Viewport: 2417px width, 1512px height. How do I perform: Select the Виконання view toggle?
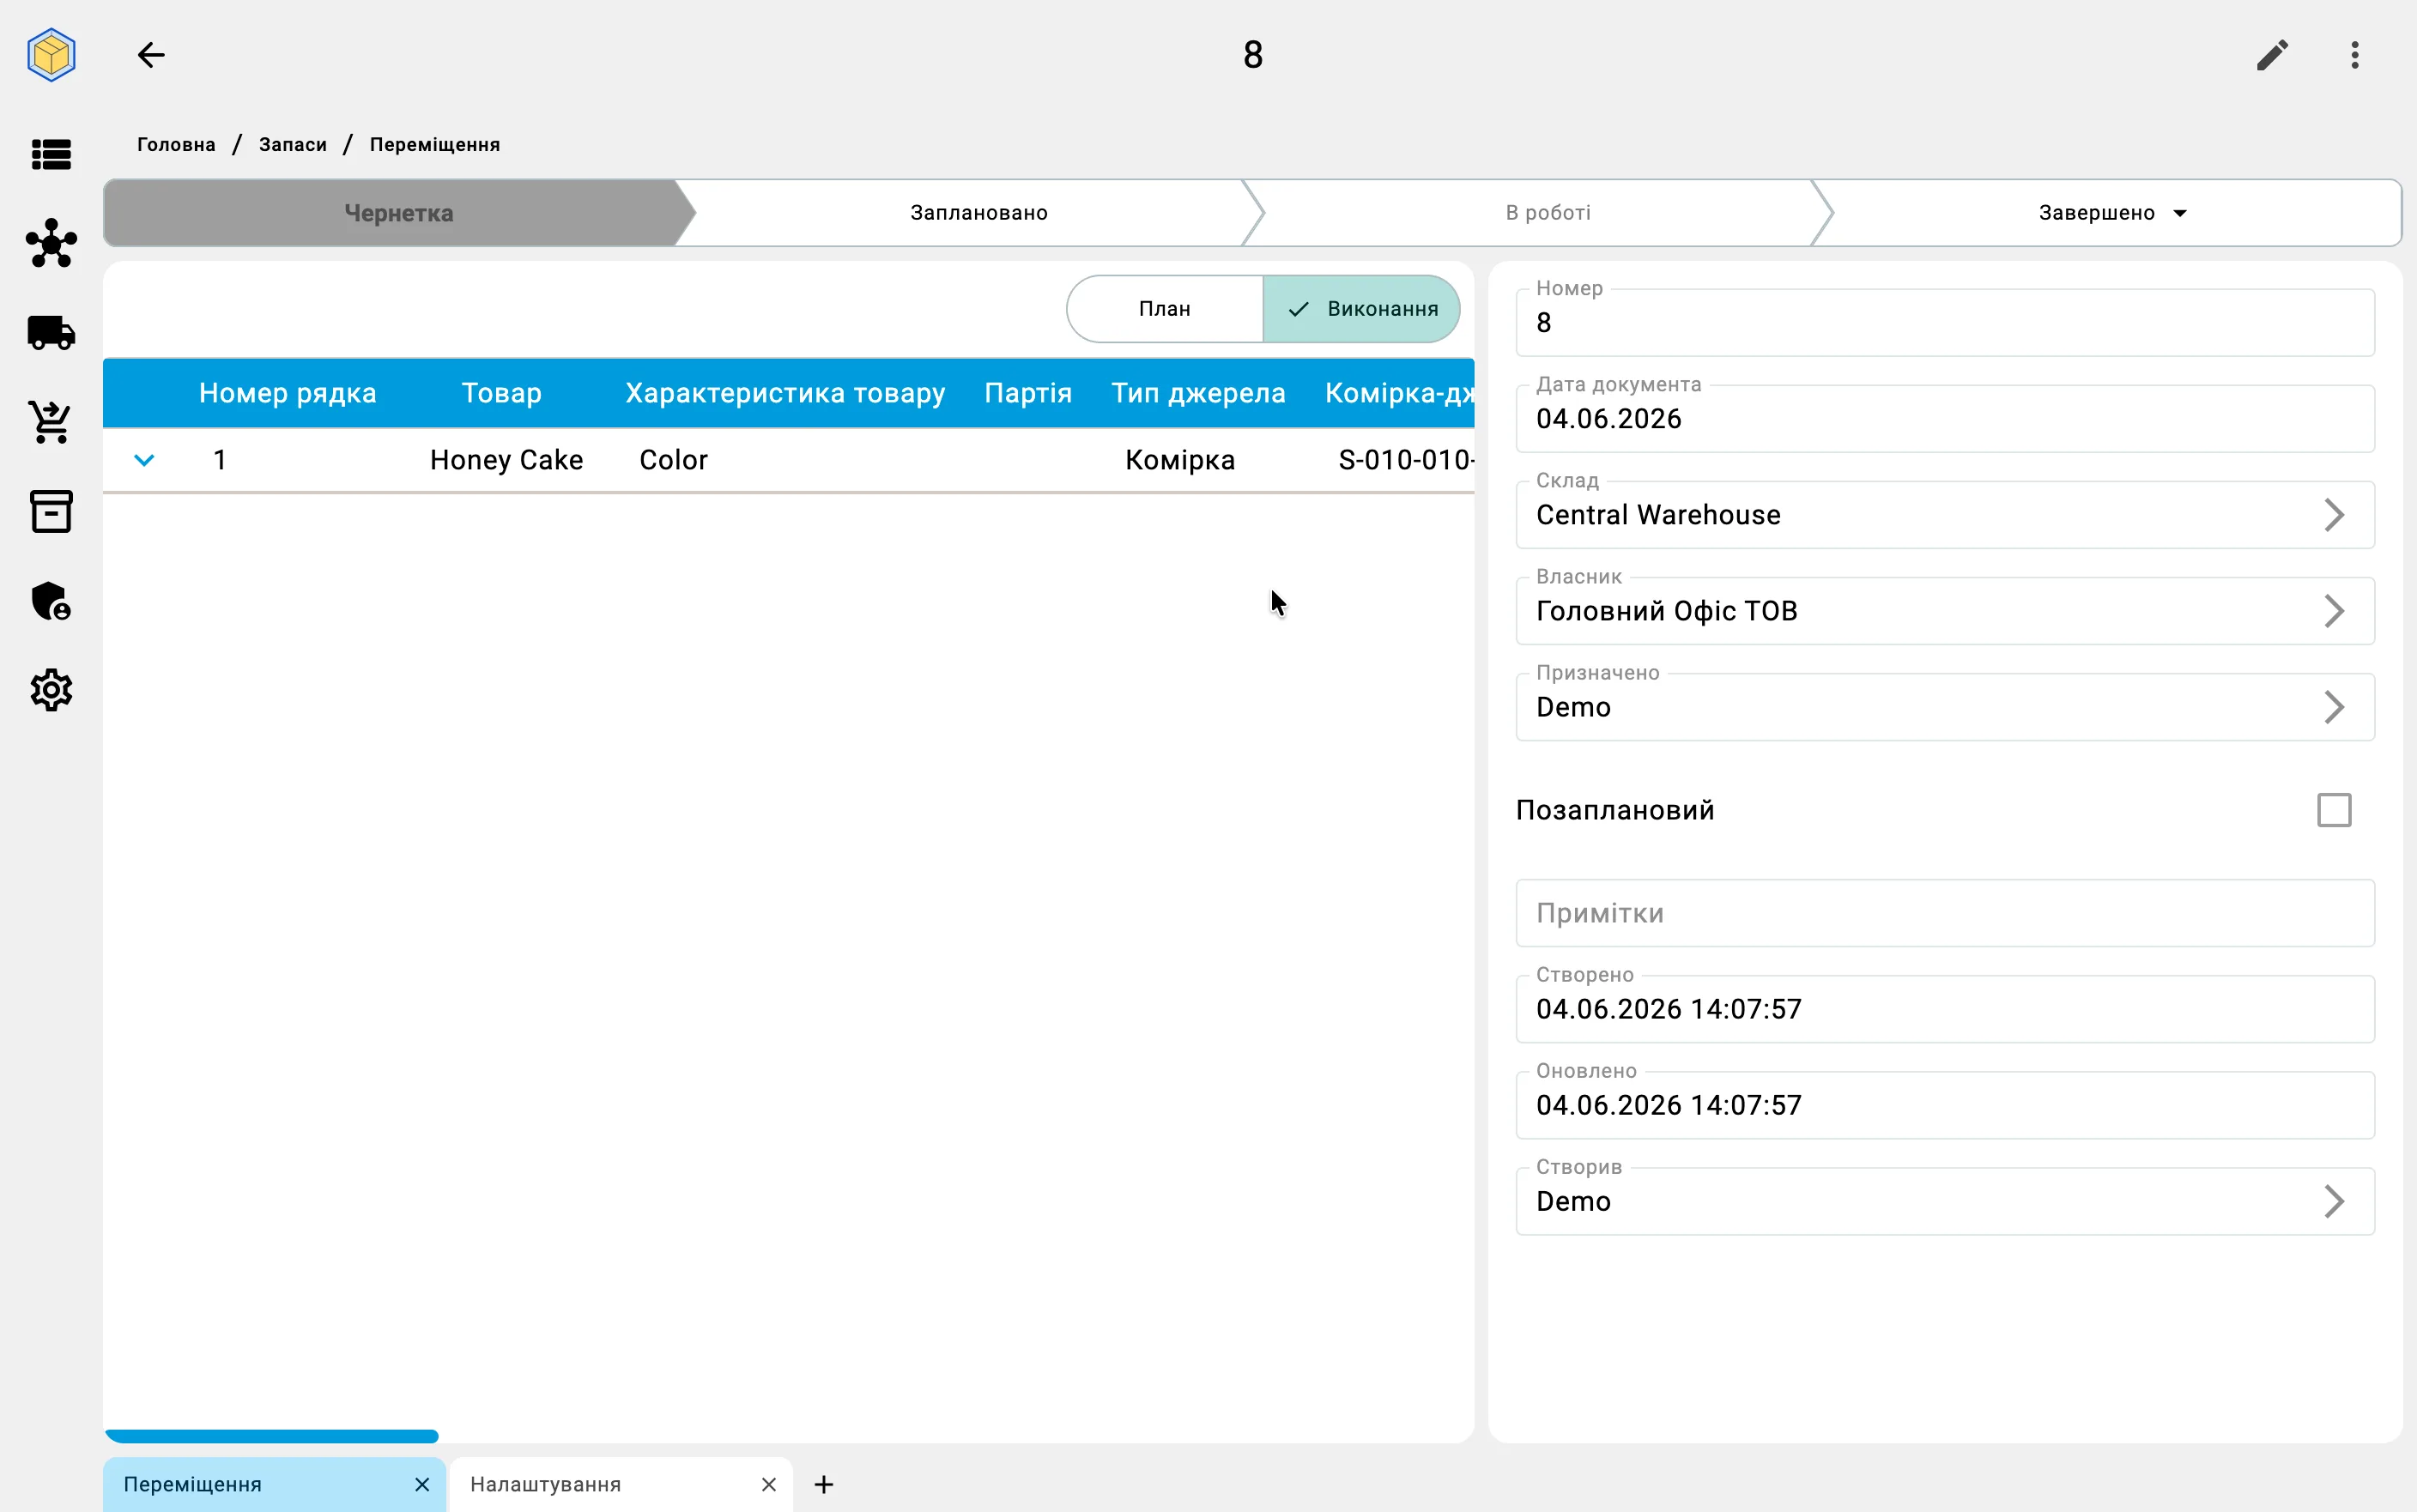(1361, 309)
